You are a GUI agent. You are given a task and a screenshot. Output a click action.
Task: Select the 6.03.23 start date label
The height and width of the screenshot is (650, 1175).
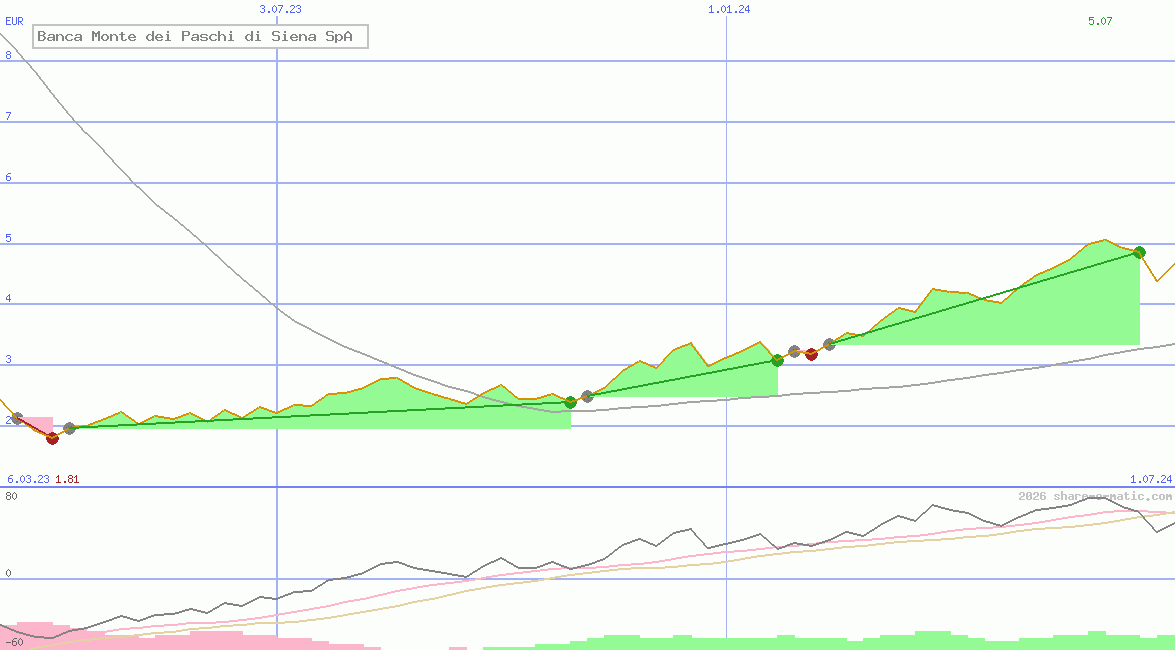pyautogui.click(x=28, y=479)
